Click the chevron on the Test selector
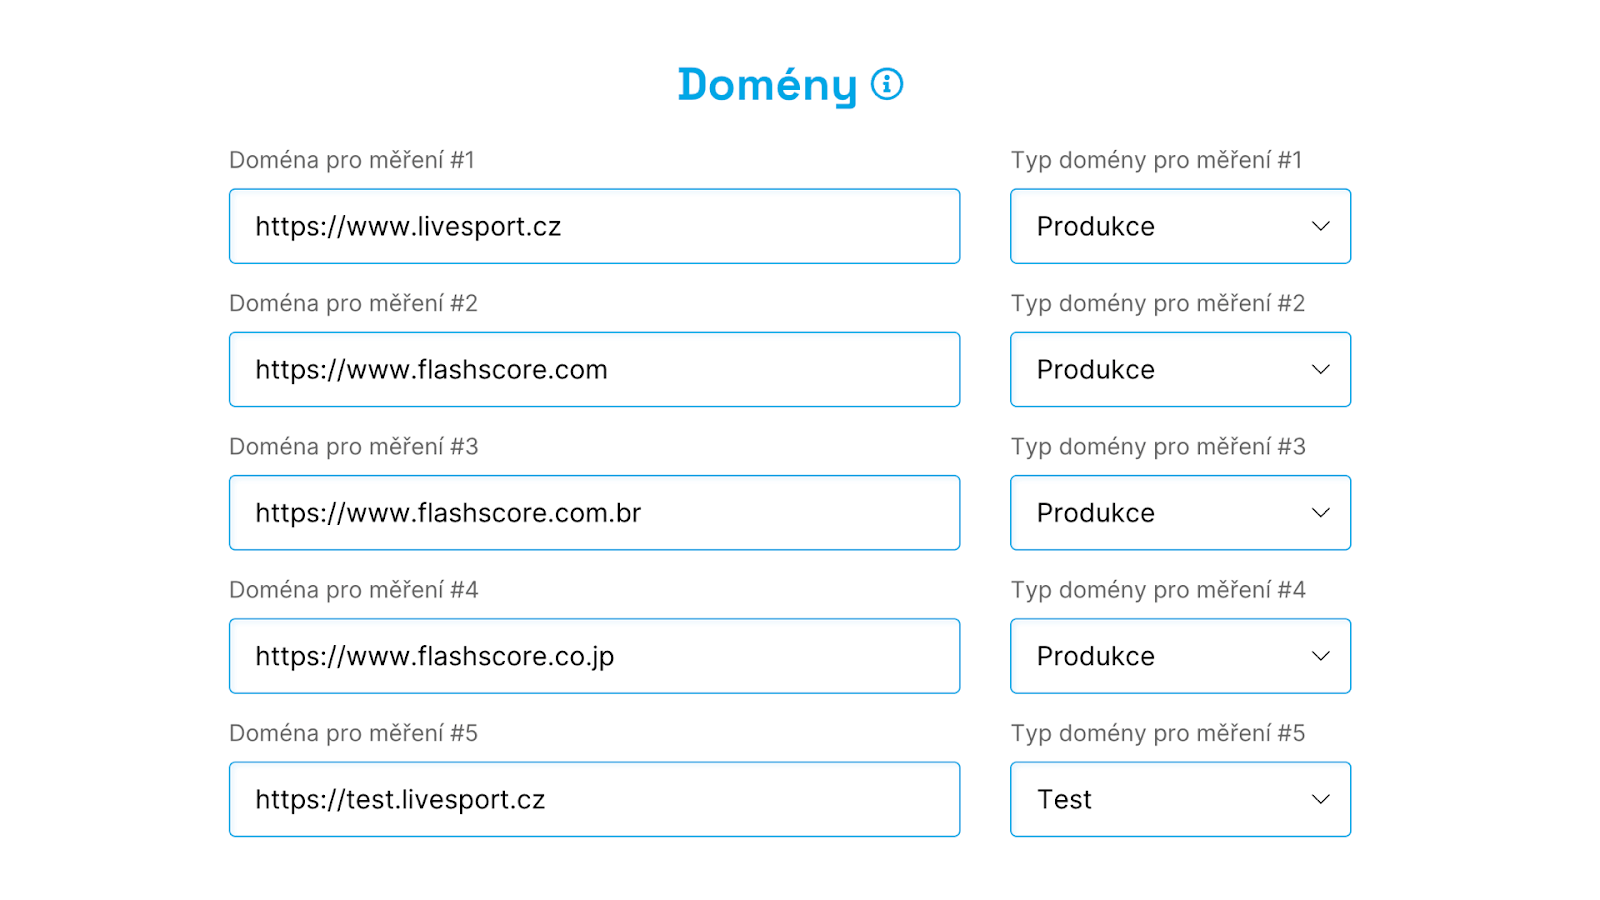Image resolution: width=1600 pixels, height=900 pixels. (x=1320, y=799)
